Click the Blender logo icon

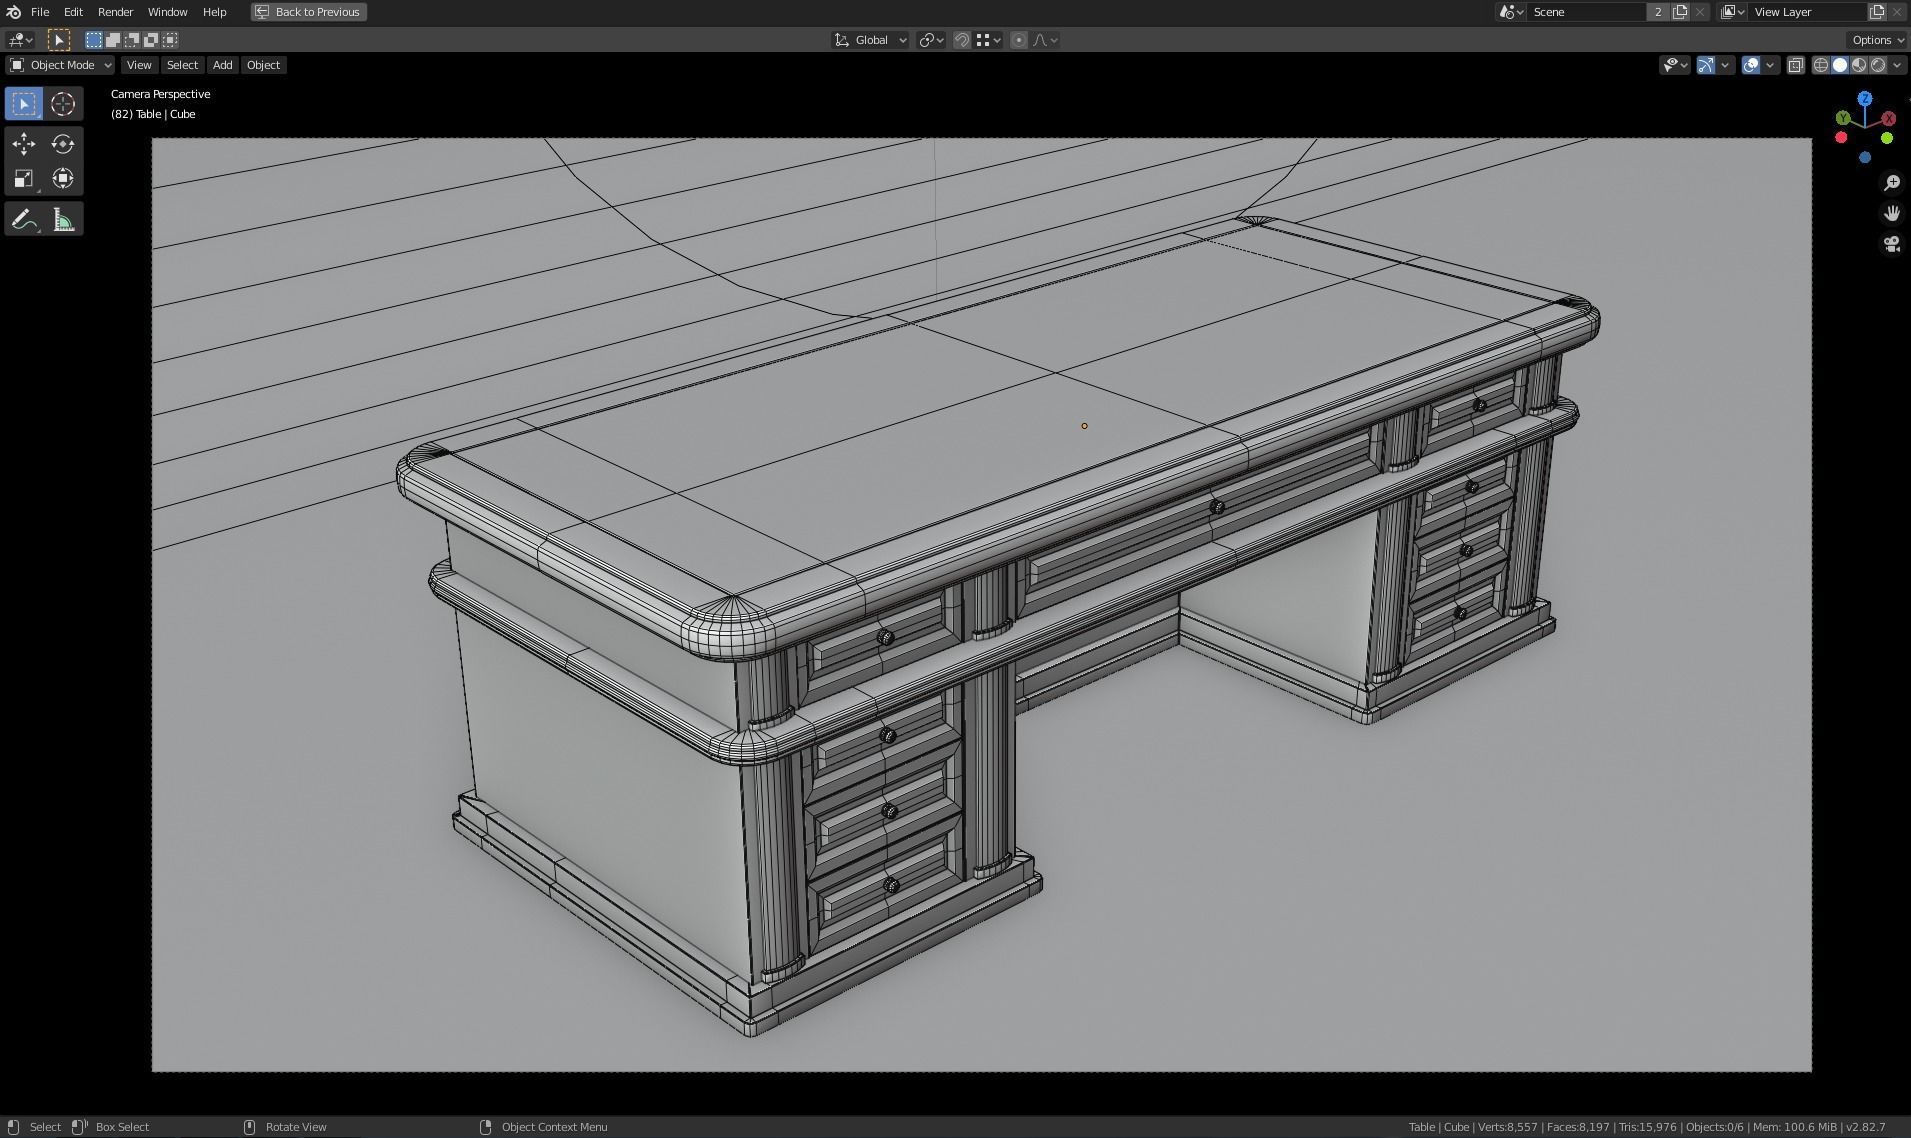point(13,12)
